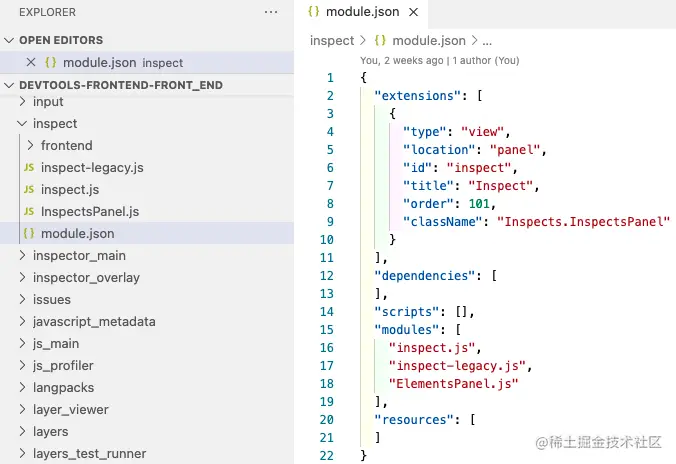Click the "id" key on line 6
Screen dimensions: 676x464
click(x=417, y=168)
